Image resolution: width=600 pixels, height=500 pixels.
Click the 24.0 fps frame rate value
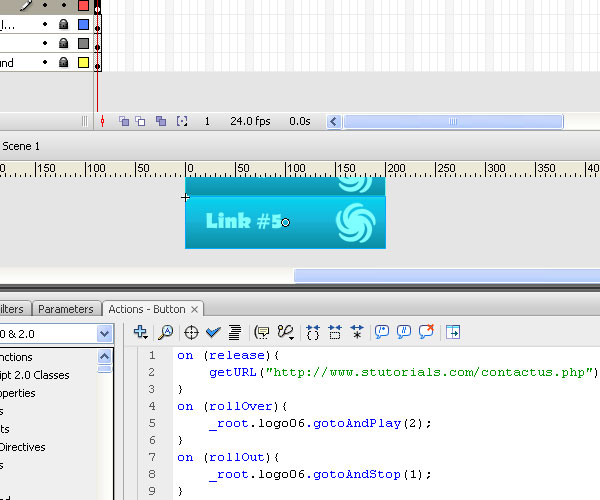pos(250,121)
